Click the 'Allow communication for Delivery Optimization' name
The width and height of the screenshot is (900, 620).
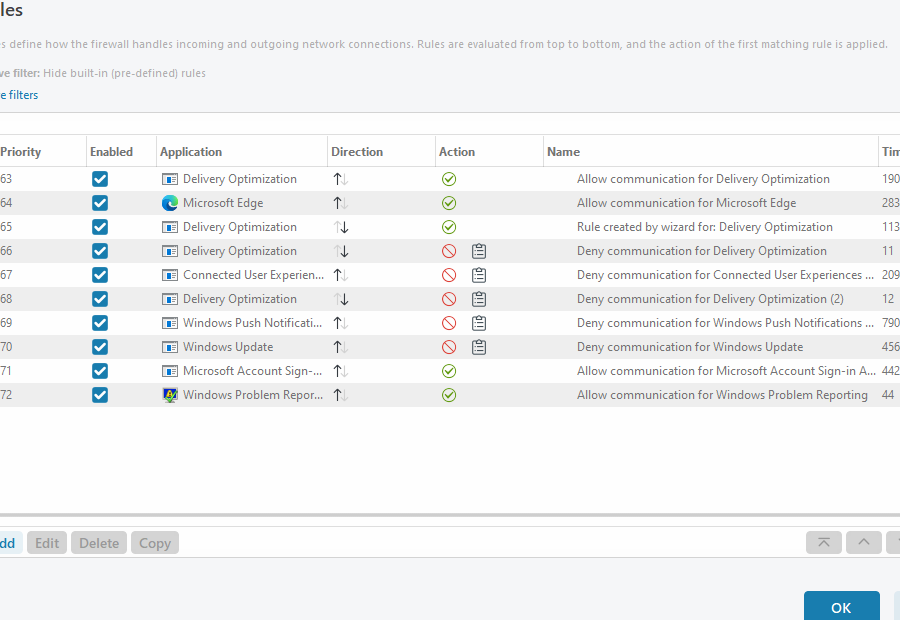[x=703, y=179]
